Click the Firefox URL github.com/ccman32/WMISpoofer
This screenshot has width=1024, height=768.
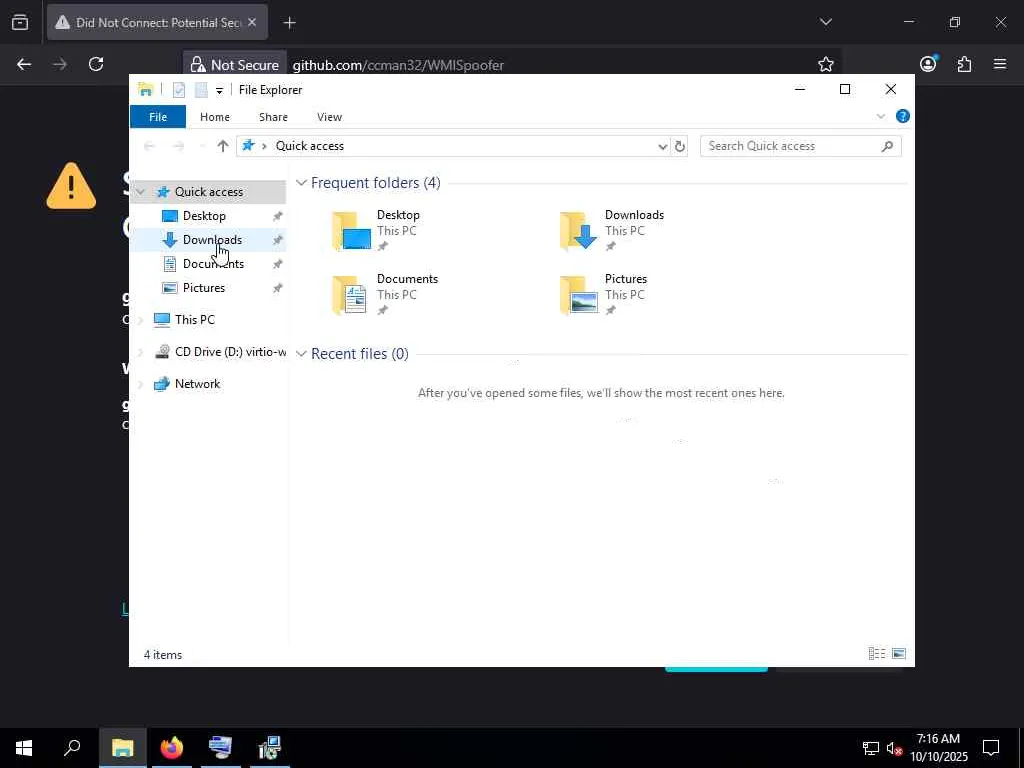point(398,65)
